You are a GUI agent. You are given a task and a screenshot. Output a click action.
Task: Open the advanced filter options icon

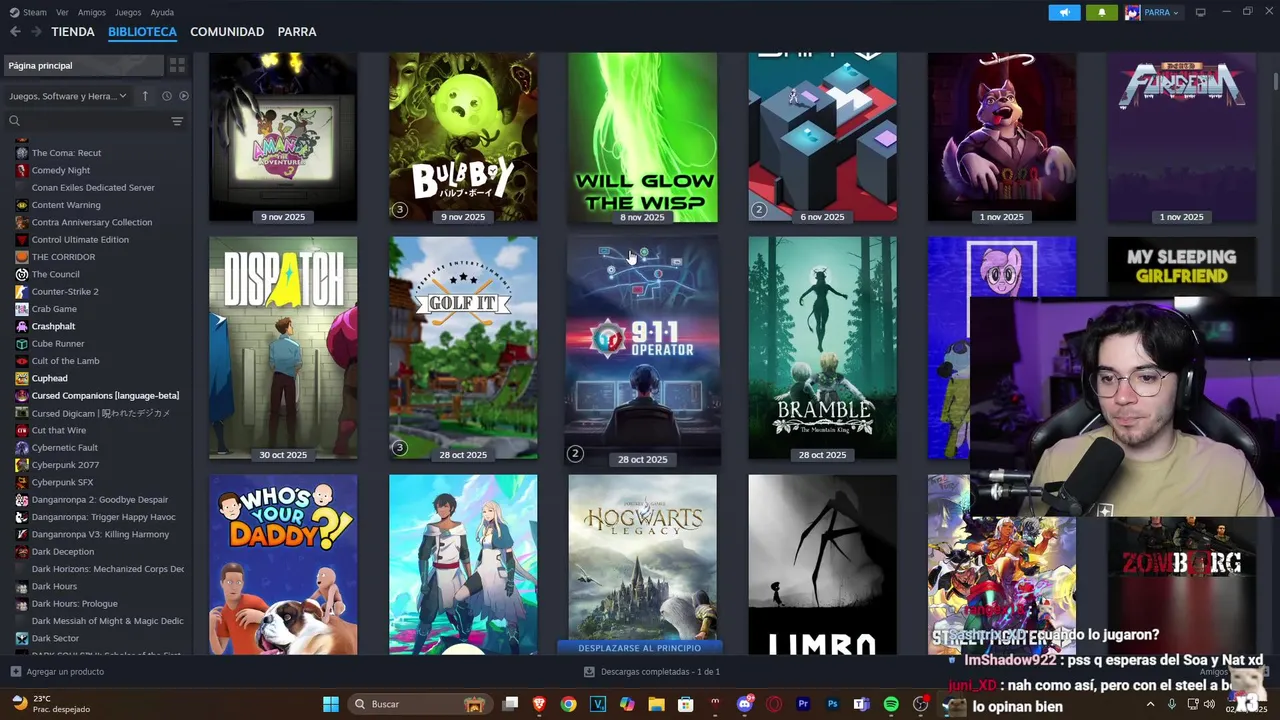coord(177,121)
